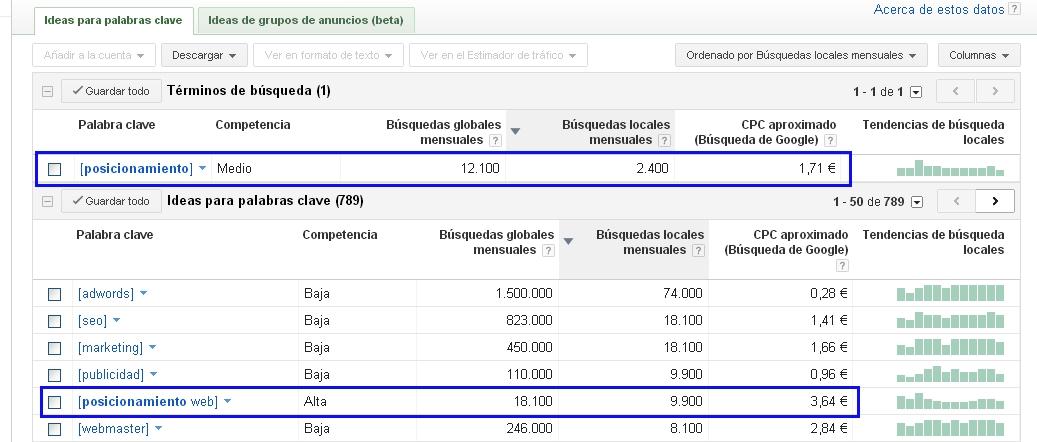
Task: Open help icon for CPC aproximado in search terms
Action: 831,140
